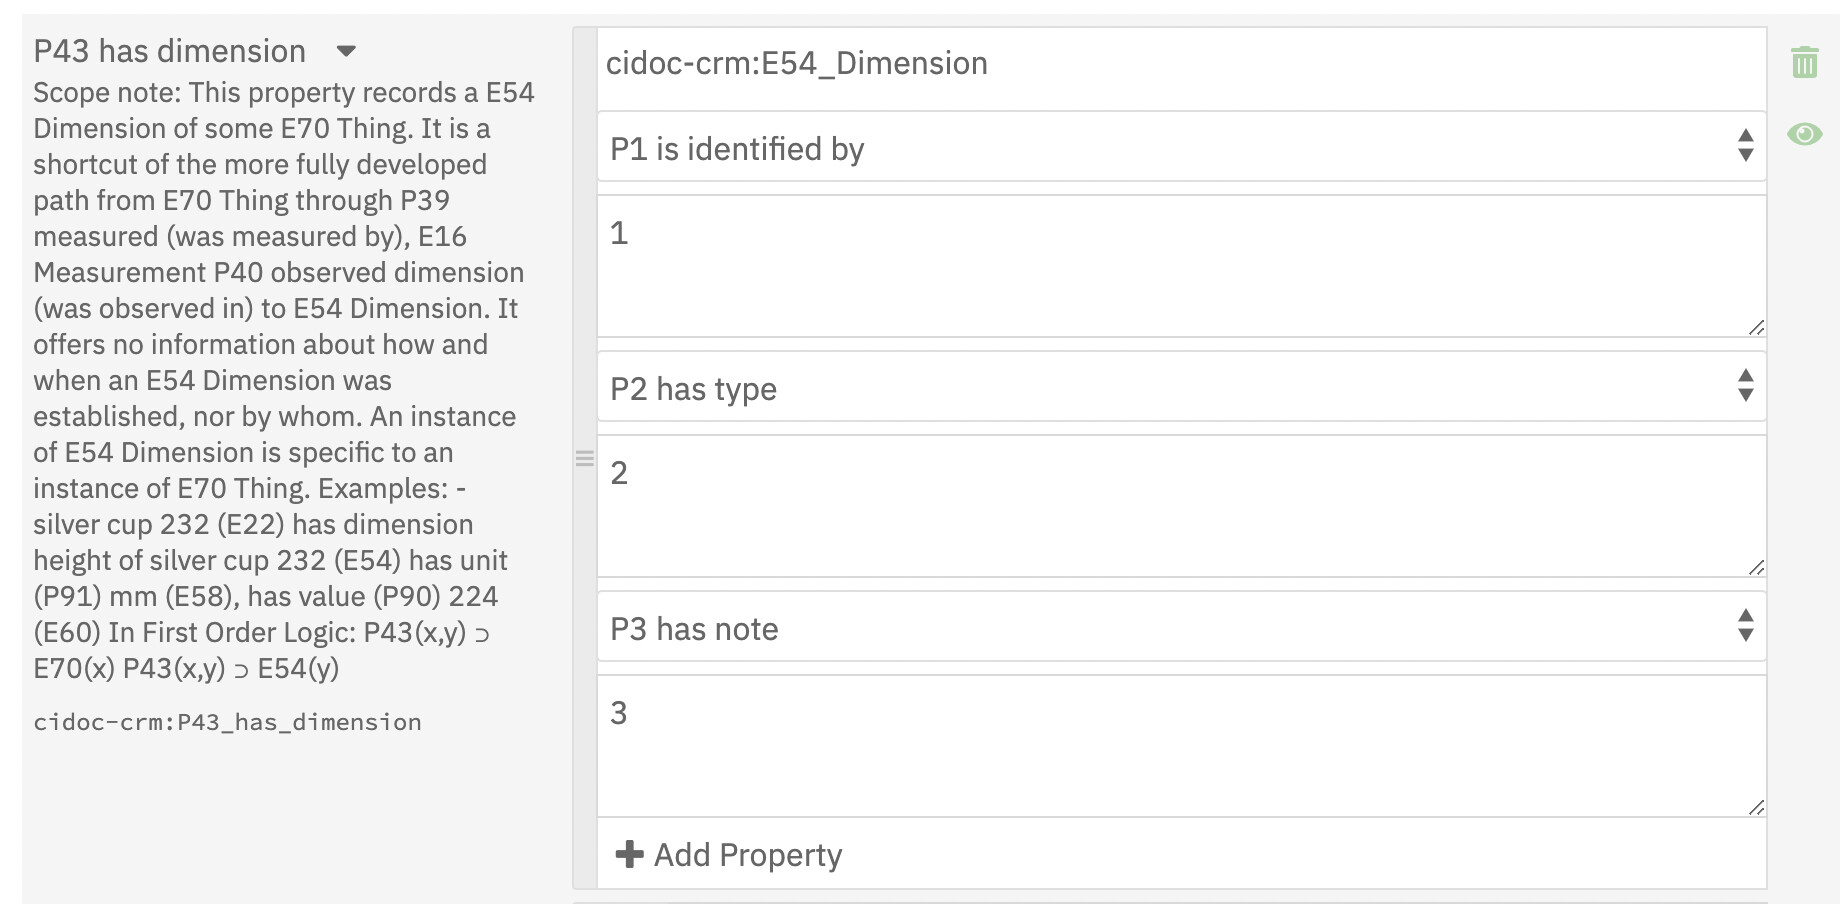Click the plus icon beside Add Property

pyautogui.click(x=629, y=854)
